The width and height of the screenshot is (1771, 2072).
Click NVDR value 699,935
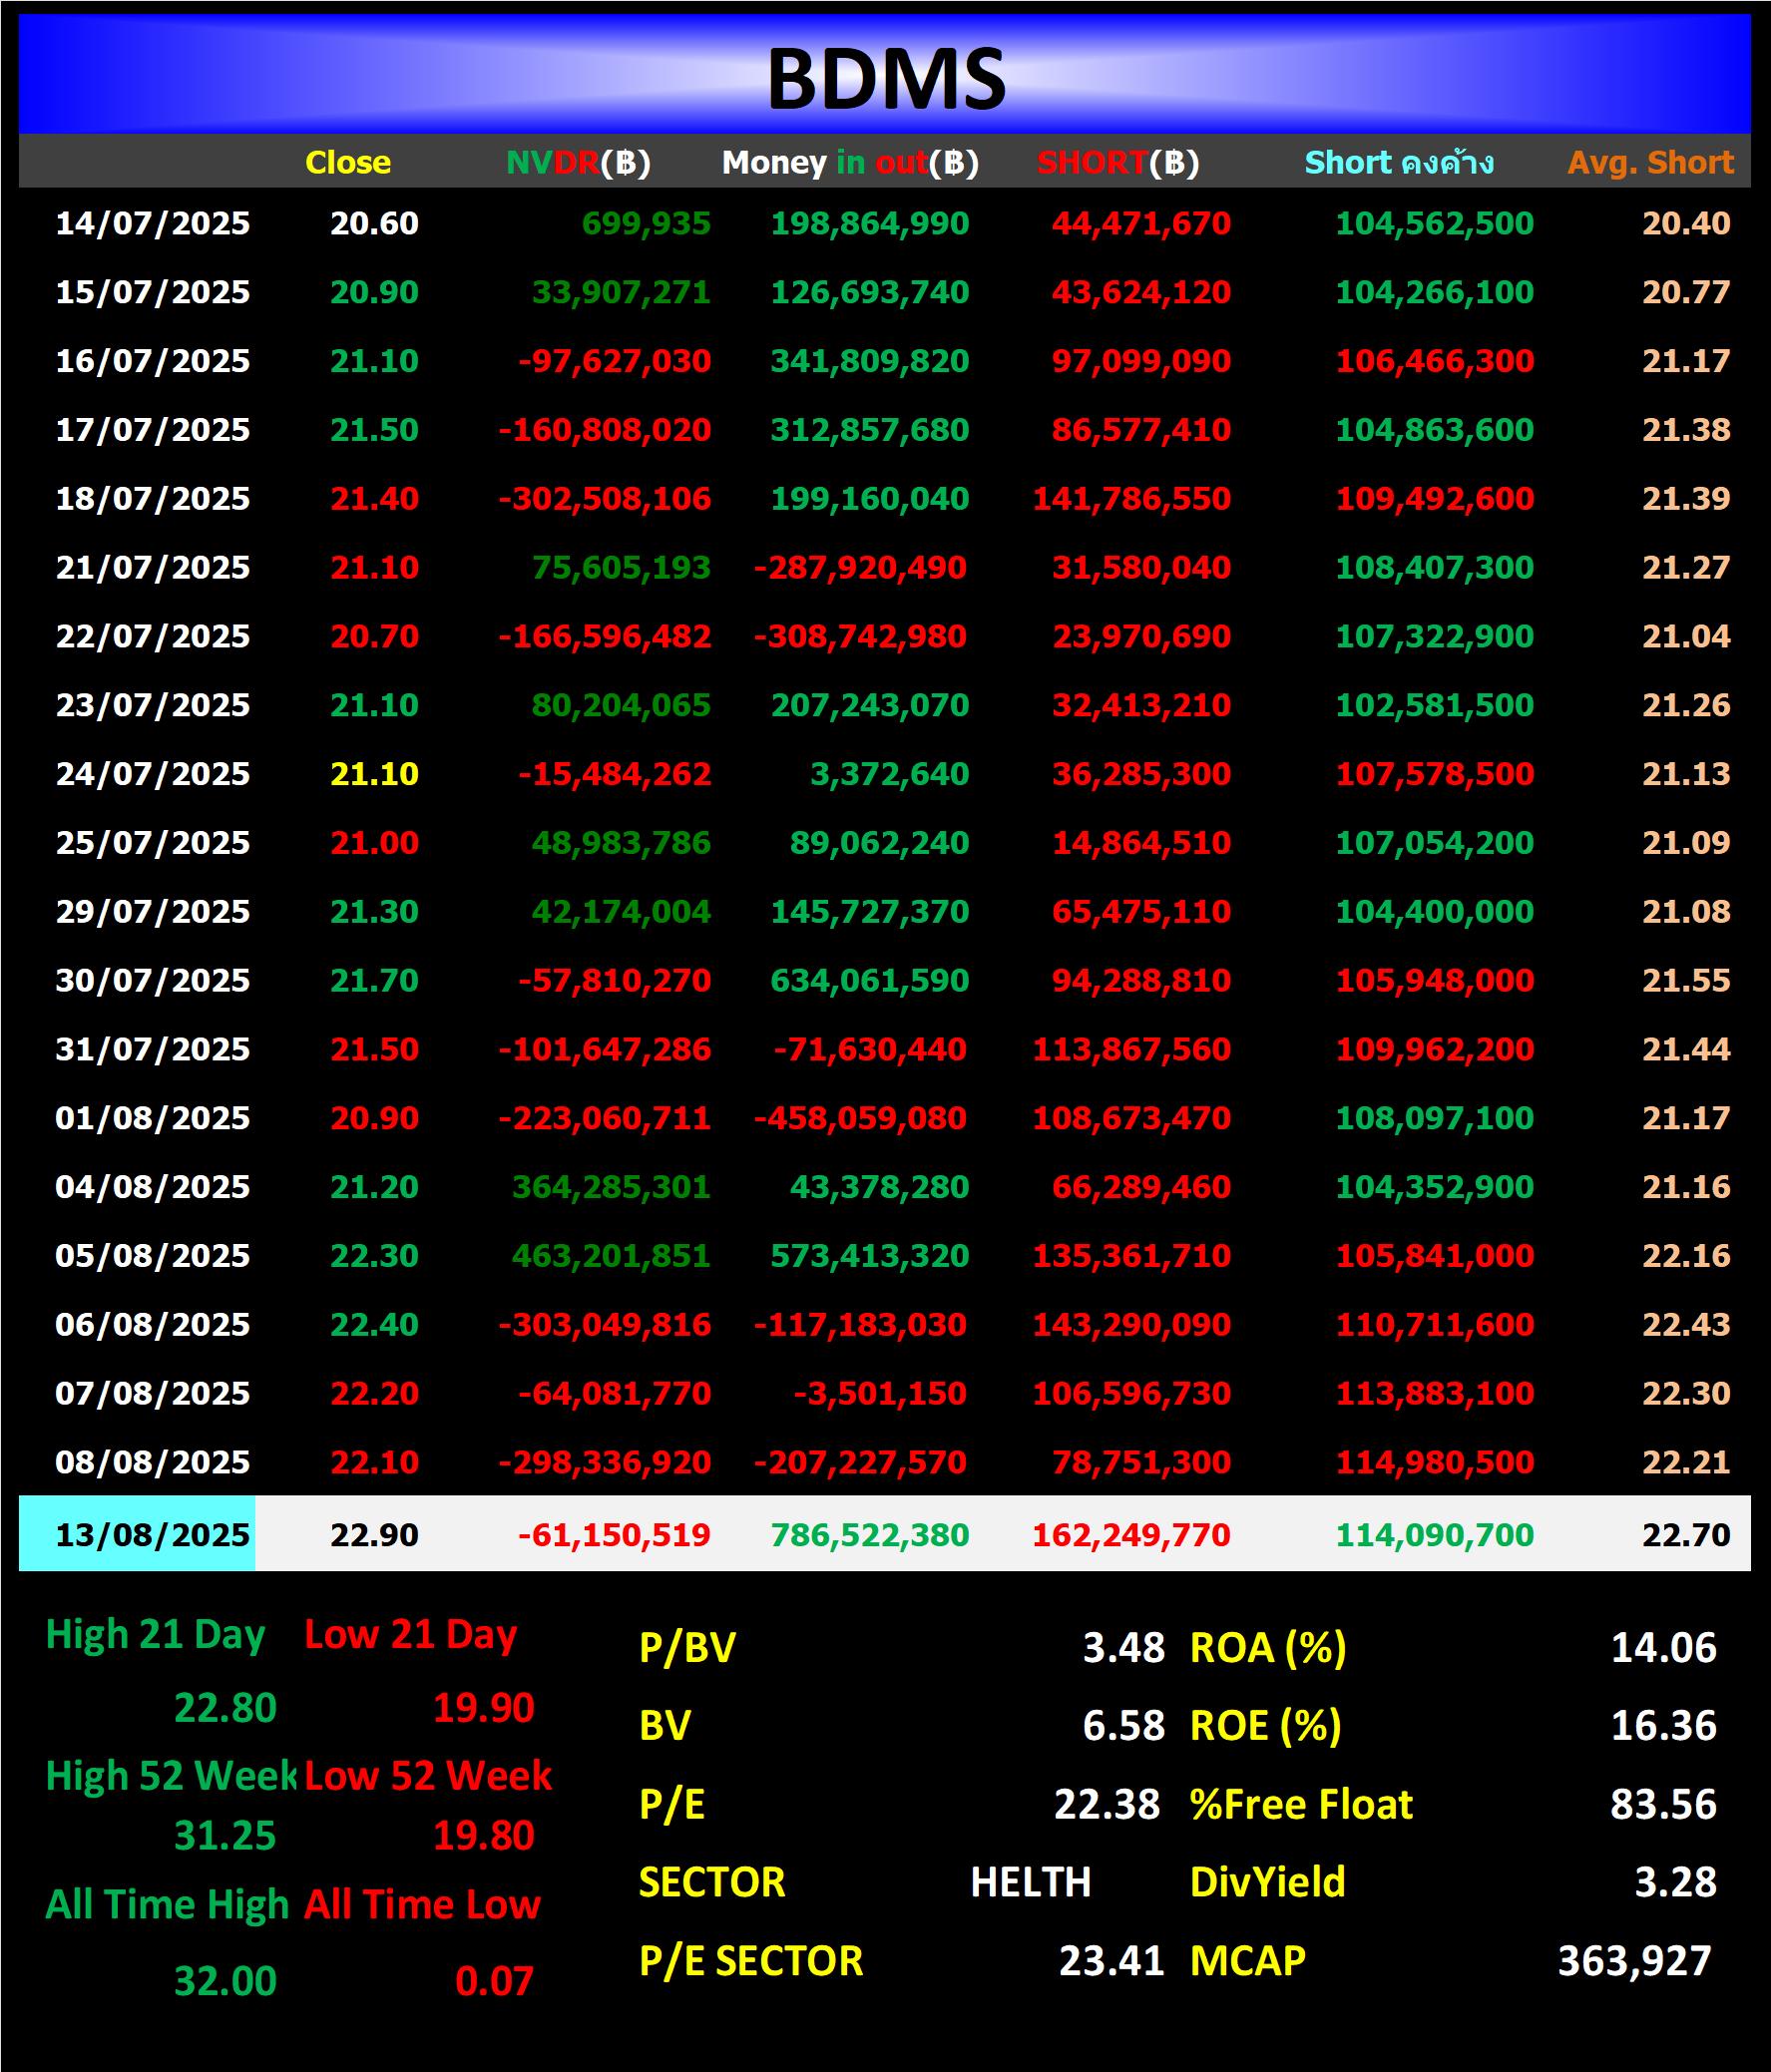646,223
